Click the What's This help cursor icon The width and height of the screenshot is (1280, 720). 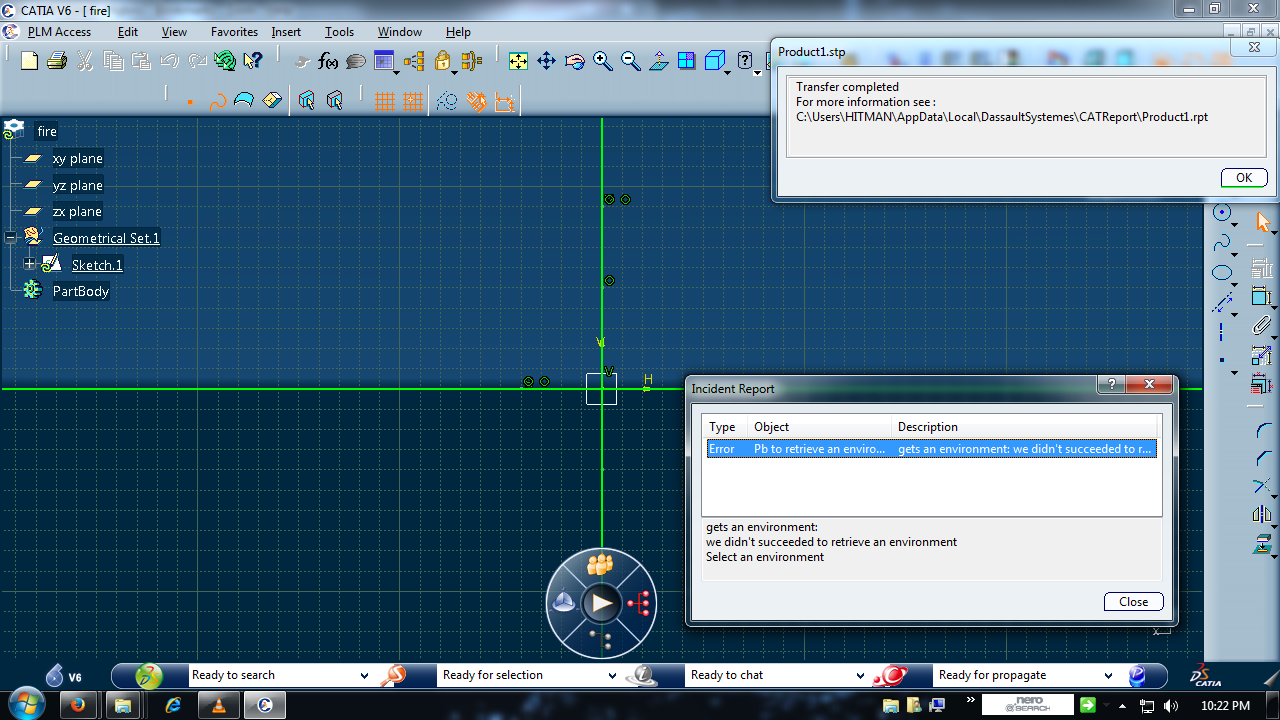[x=253, y=62]
